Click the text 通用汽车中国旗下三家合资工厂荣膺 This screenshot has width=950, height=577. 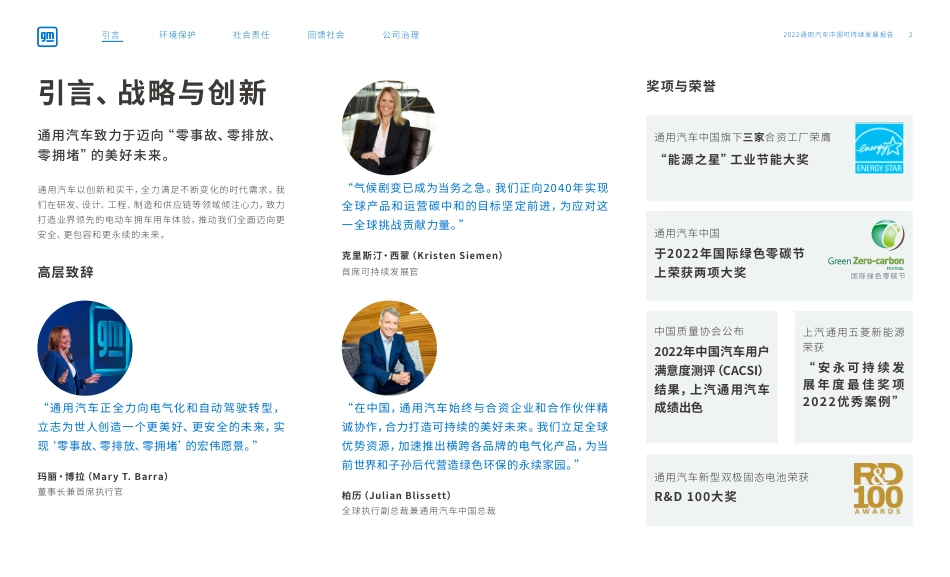[742, 137]
